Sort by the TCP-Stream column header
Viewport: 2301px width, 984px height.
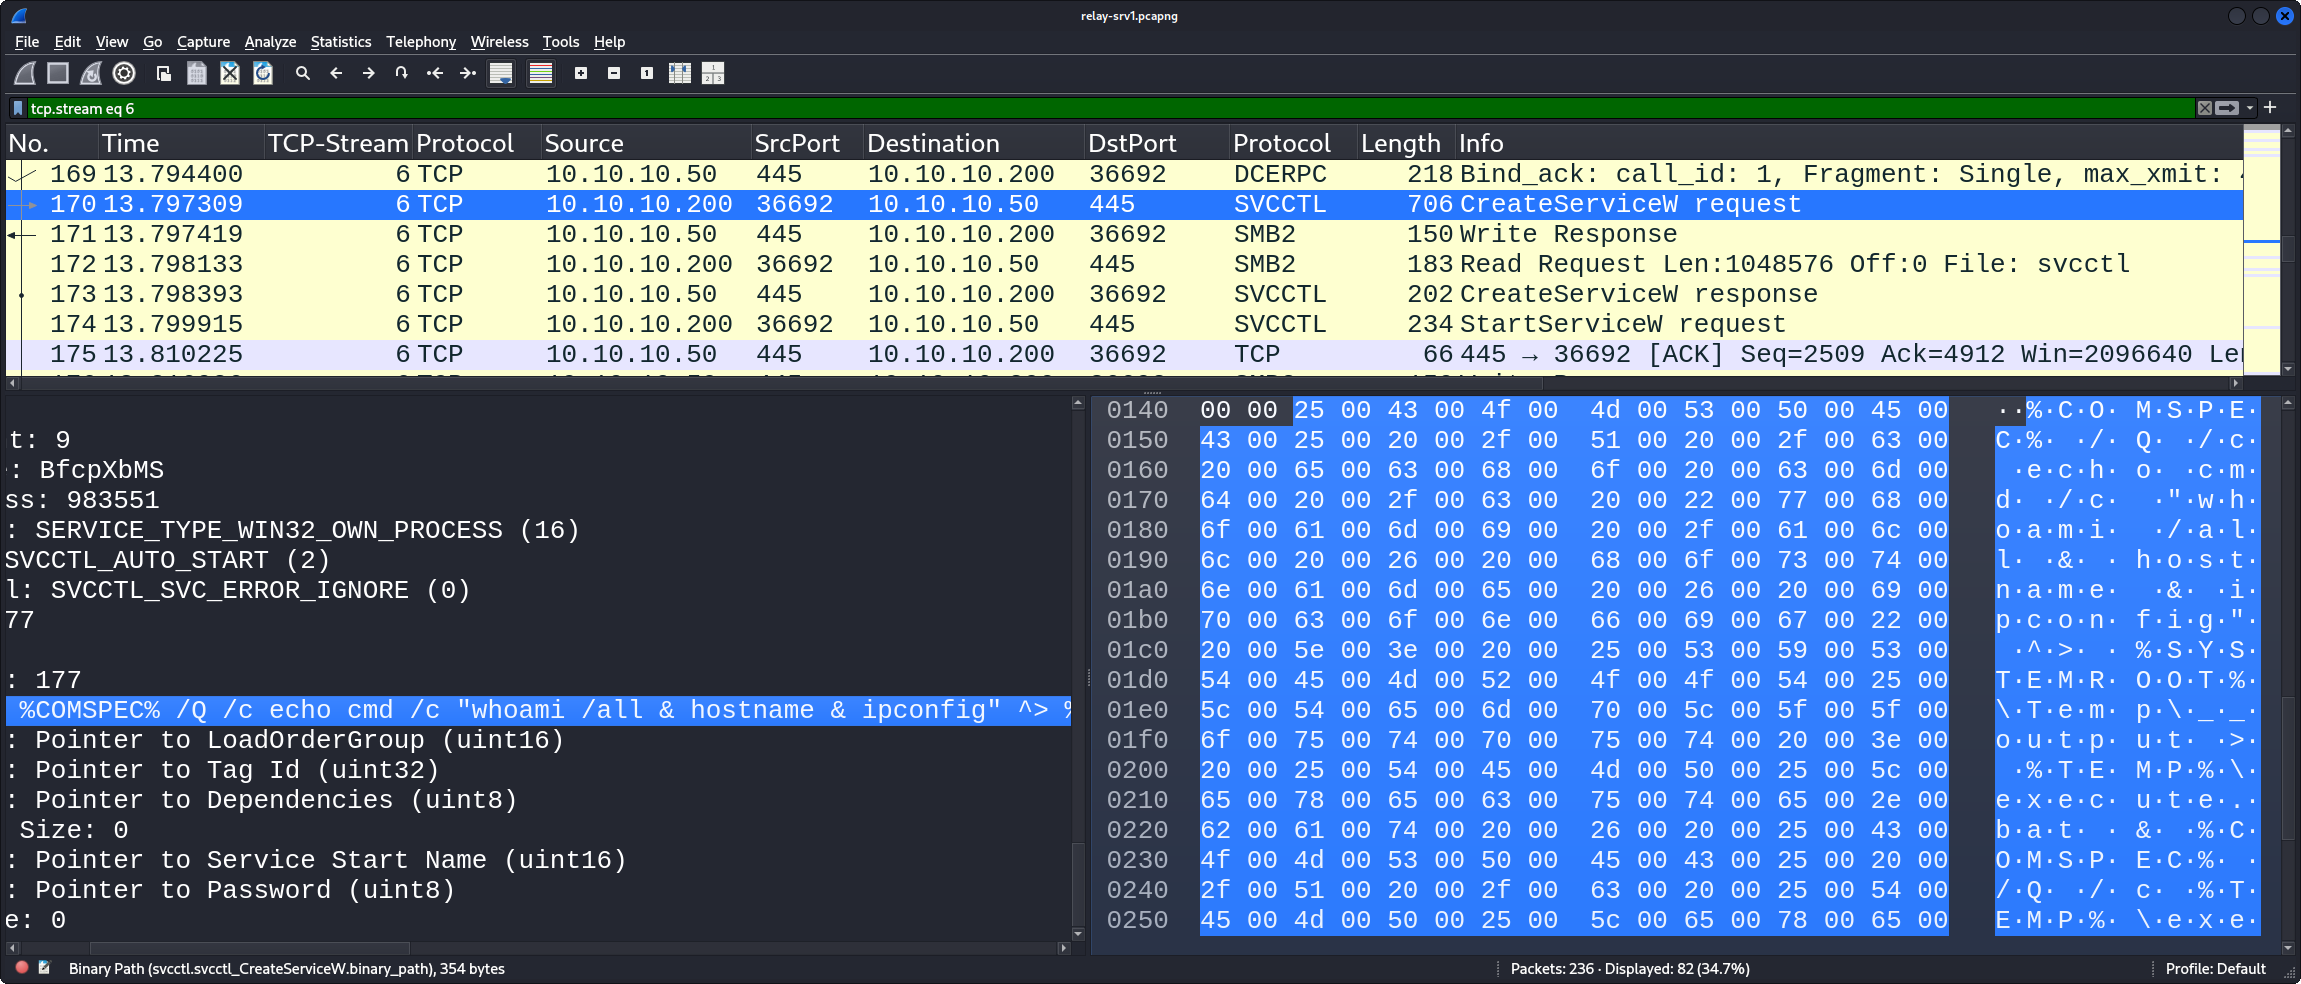point(338,143)
